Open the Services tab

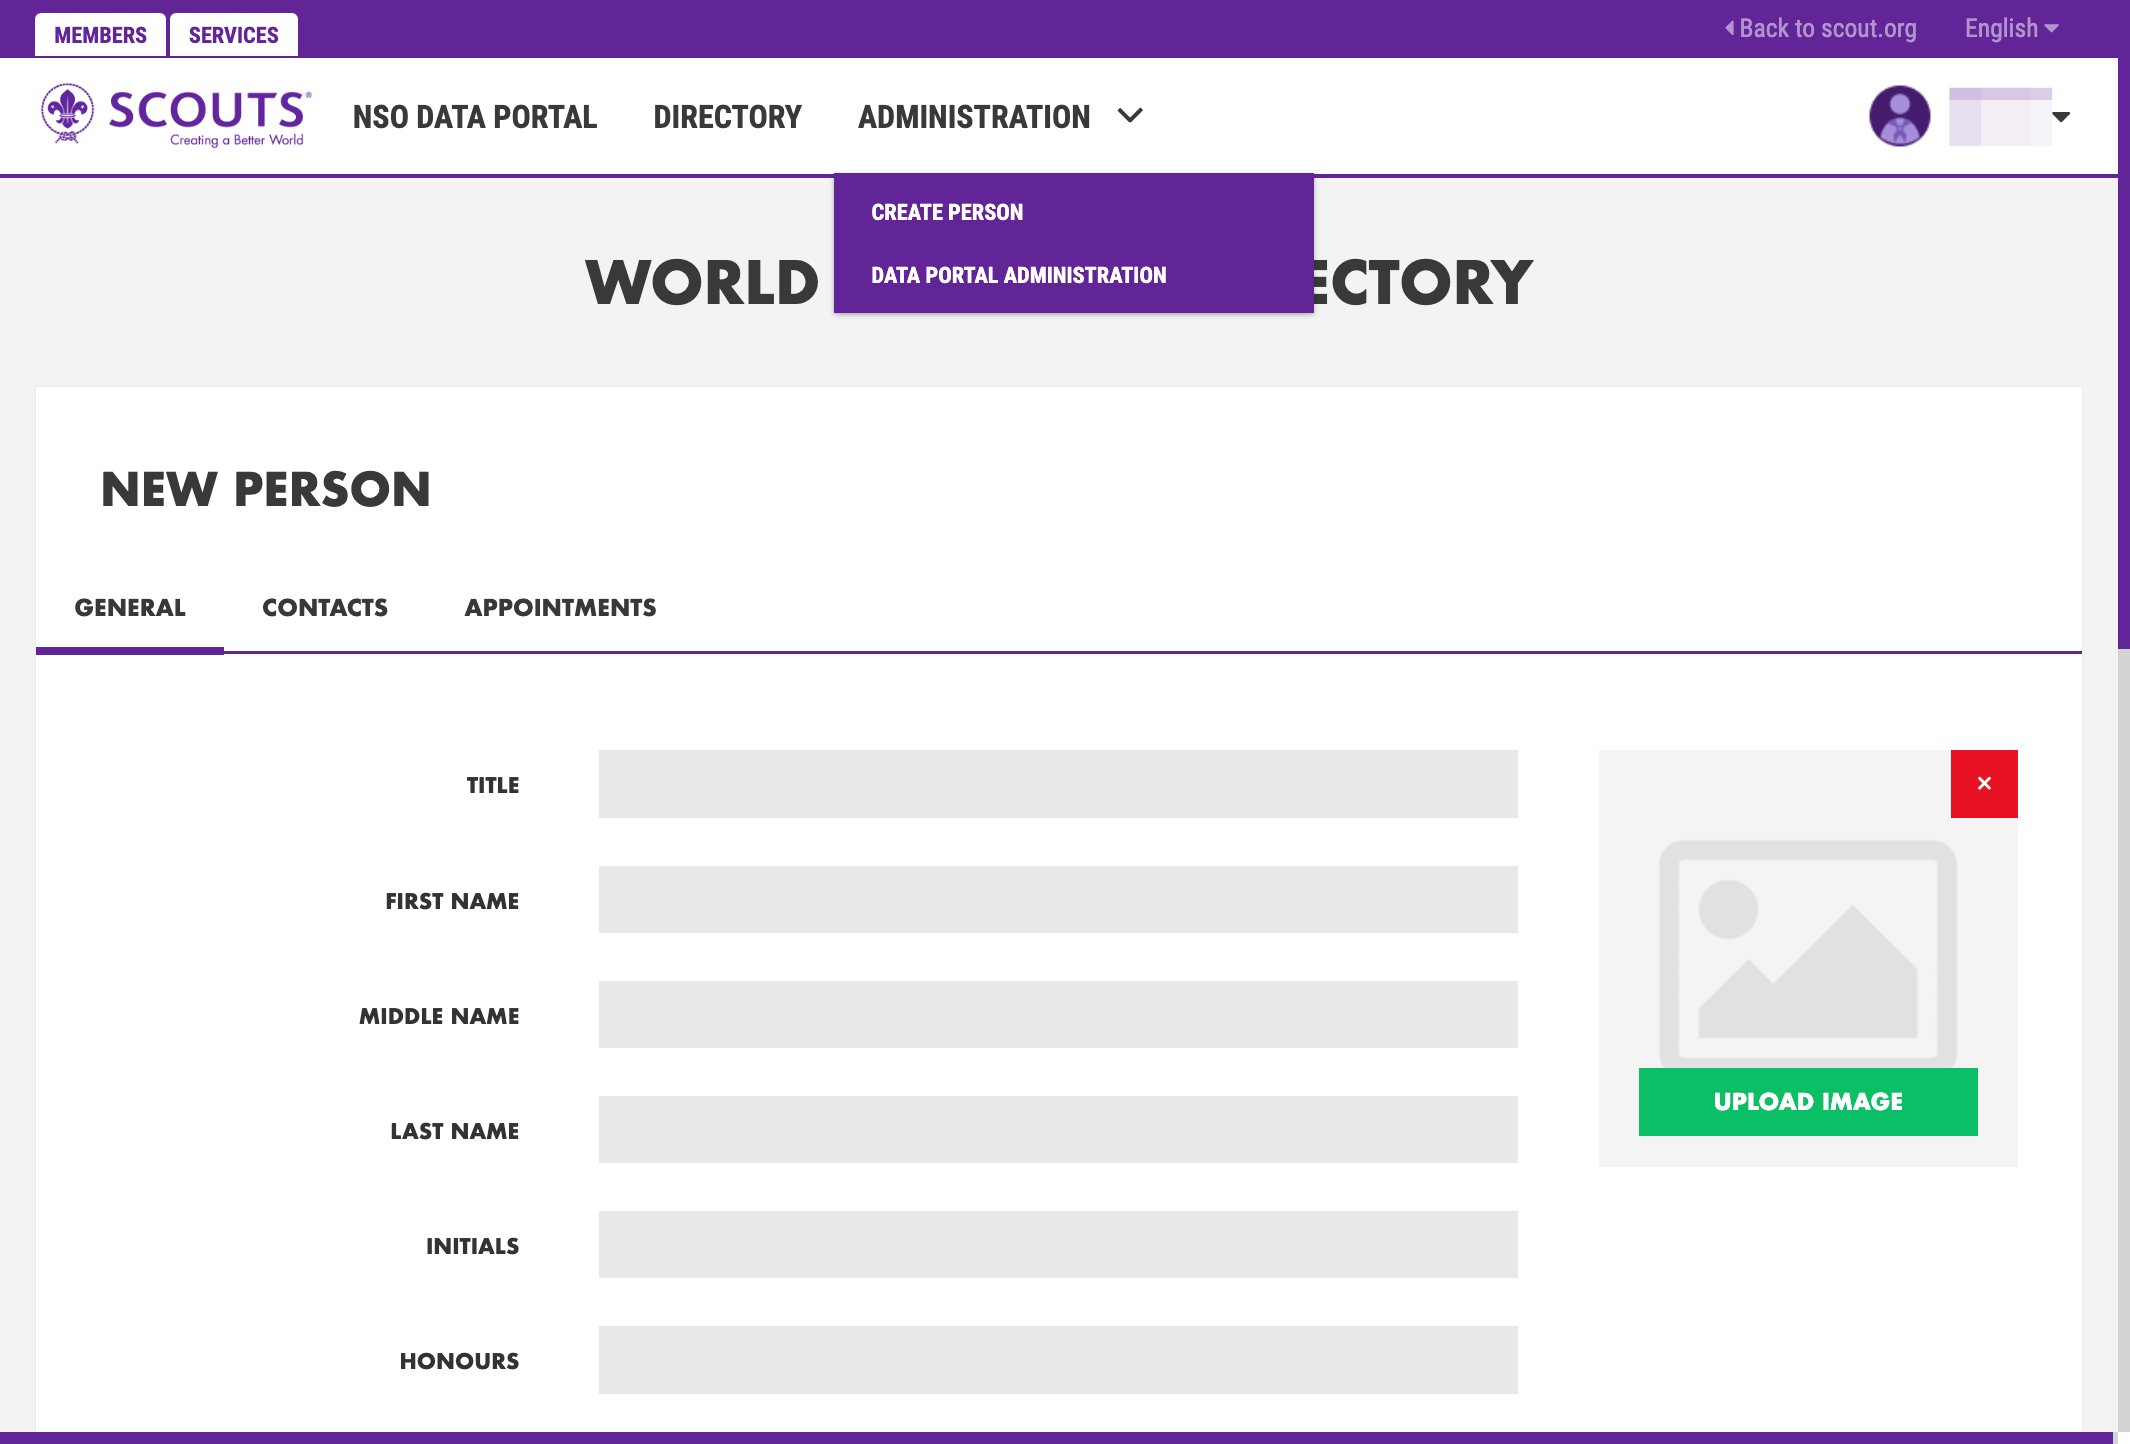point(233,35)
